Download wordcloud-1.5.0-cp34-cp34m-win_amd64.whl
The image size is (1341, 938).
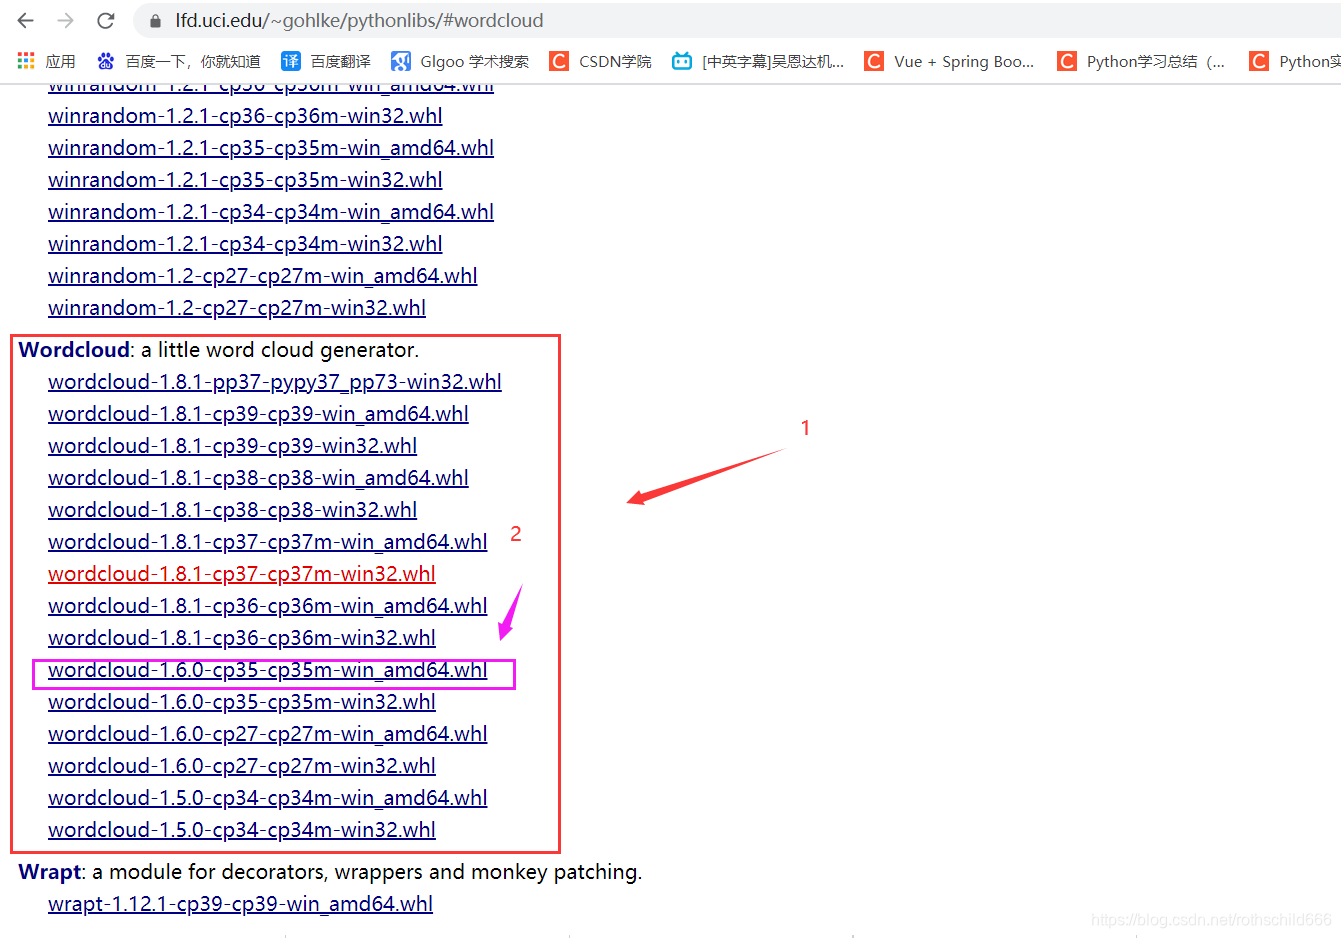click(x=268, y=798)
